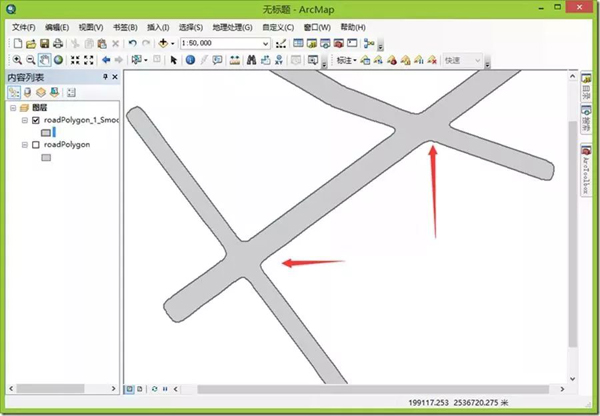Open Labeling toolbar options arrow after 快速
600x416 pixels.
[488, 61]
